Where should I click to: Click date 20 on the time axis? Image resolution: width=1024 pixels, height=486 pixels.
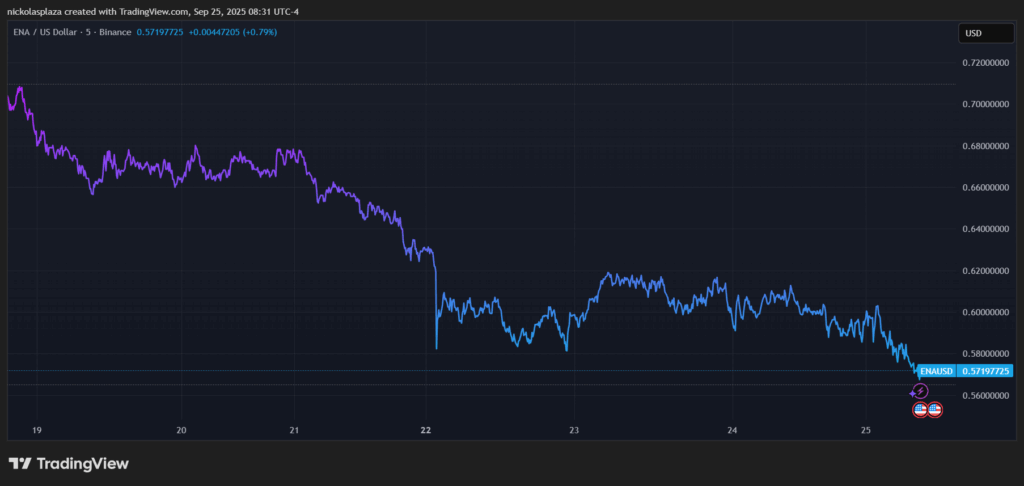(x=181, y=431)
